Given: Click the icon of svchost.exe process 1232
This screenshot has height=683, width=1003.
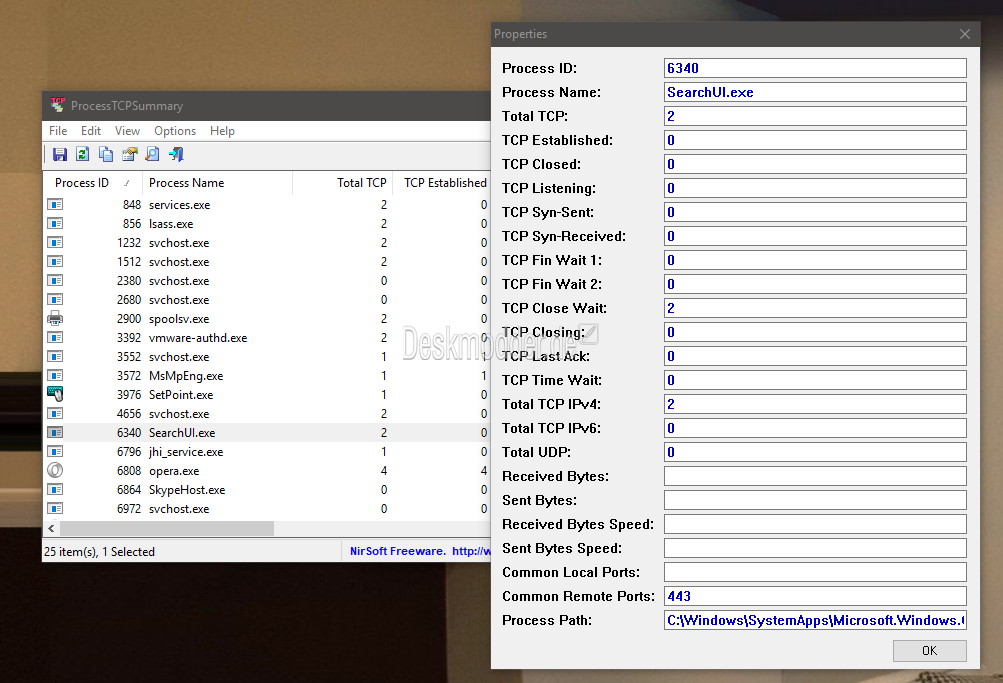Looking at the screenshot, I should [x=55, y=242].
